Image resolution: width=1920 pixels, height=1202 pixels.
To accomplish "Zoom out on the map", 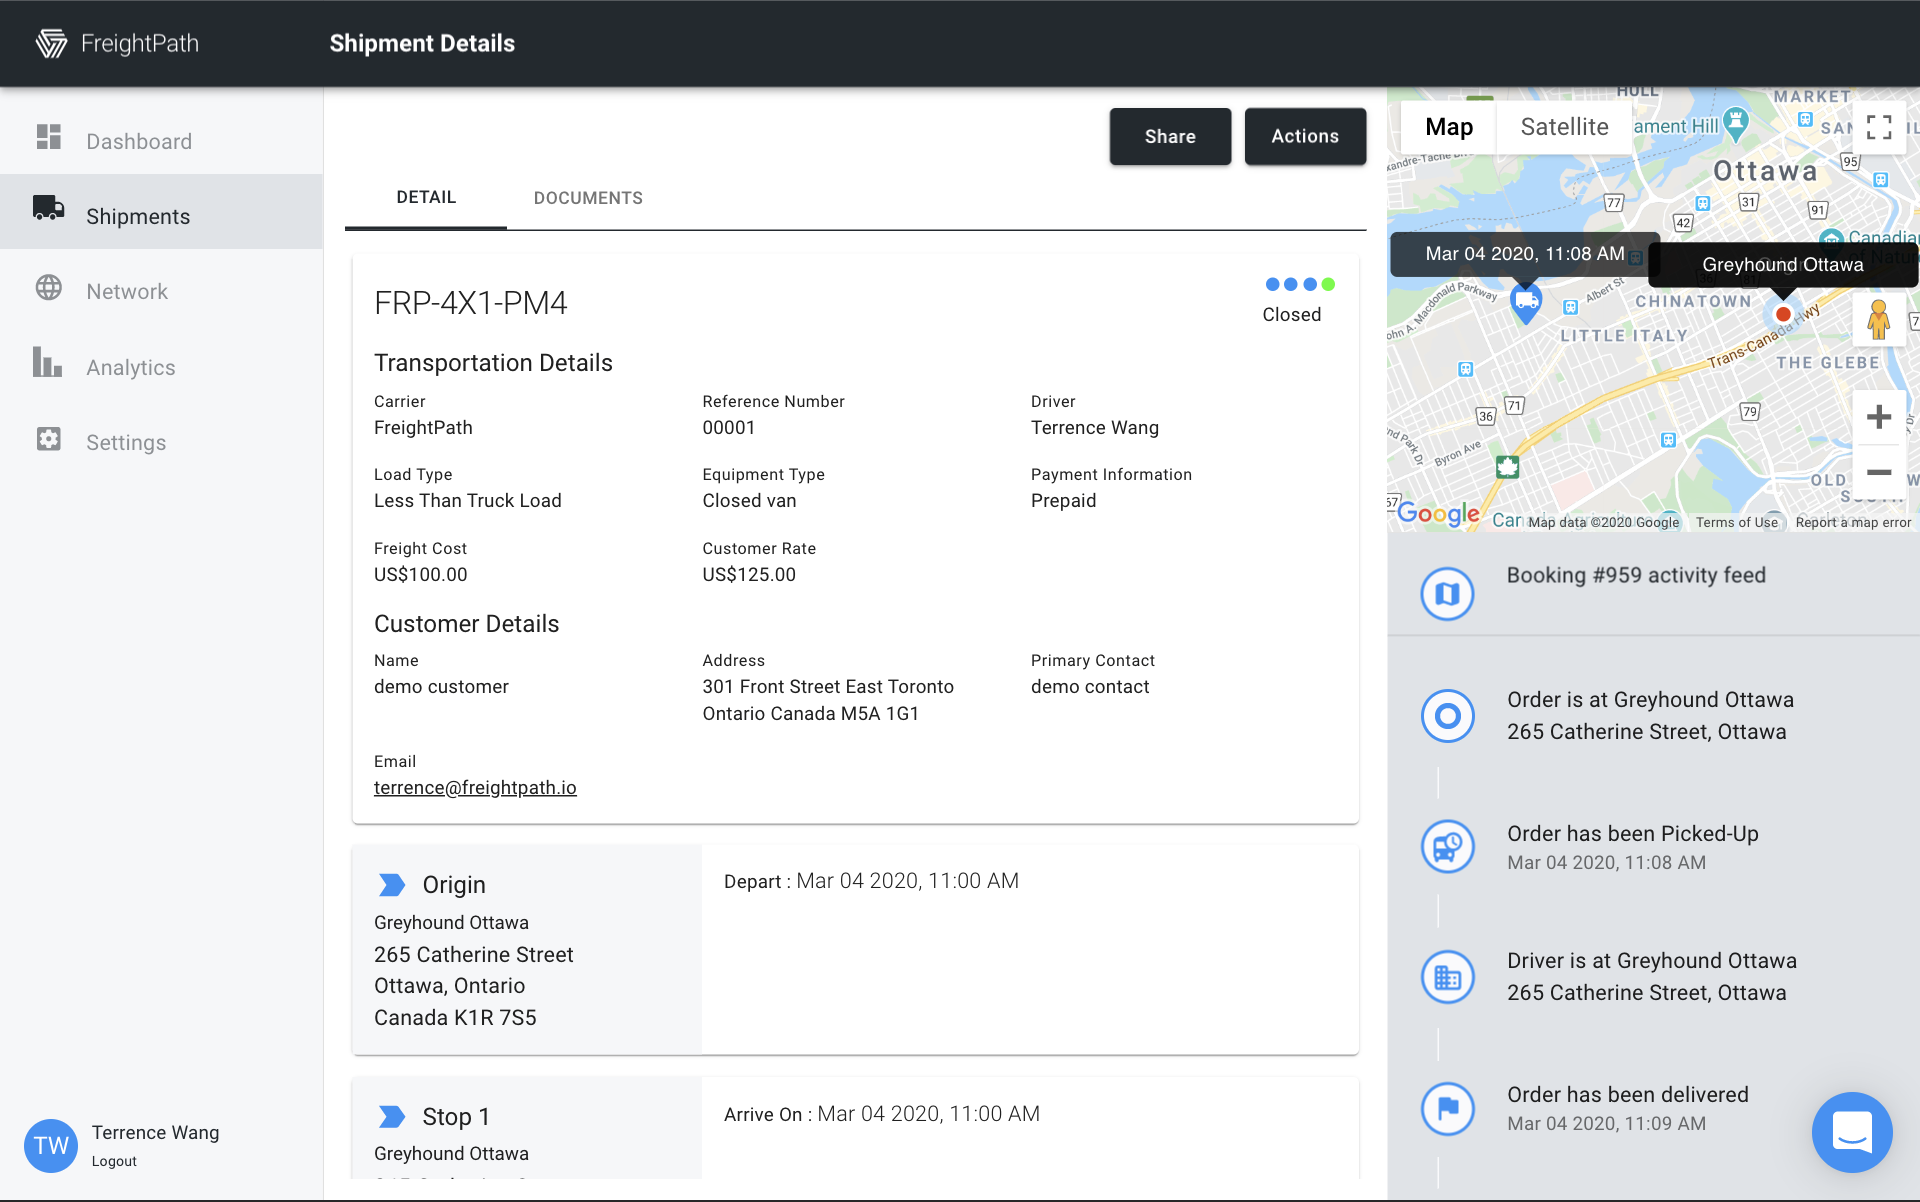I will pos(1879,472).
